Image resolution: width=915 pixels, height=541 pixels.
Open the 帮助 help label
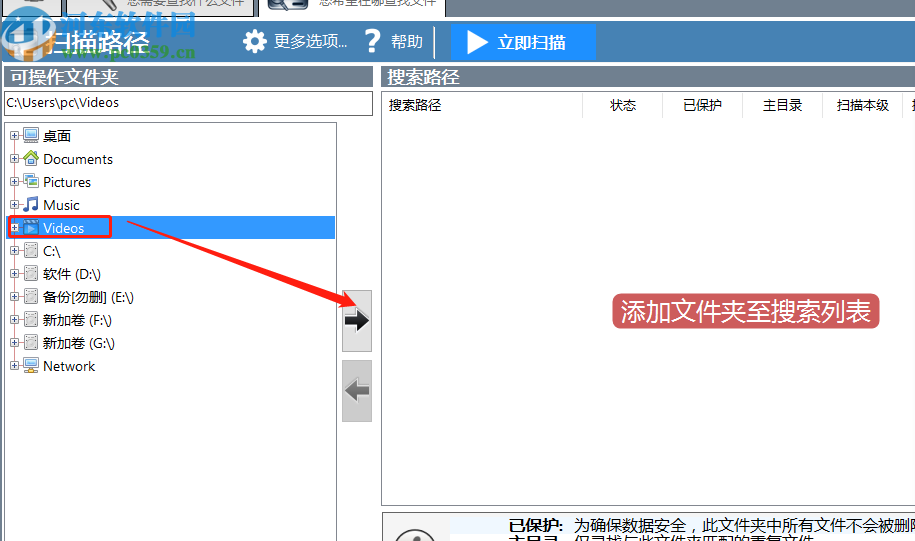pyautogui.click(x=407, y=41)
